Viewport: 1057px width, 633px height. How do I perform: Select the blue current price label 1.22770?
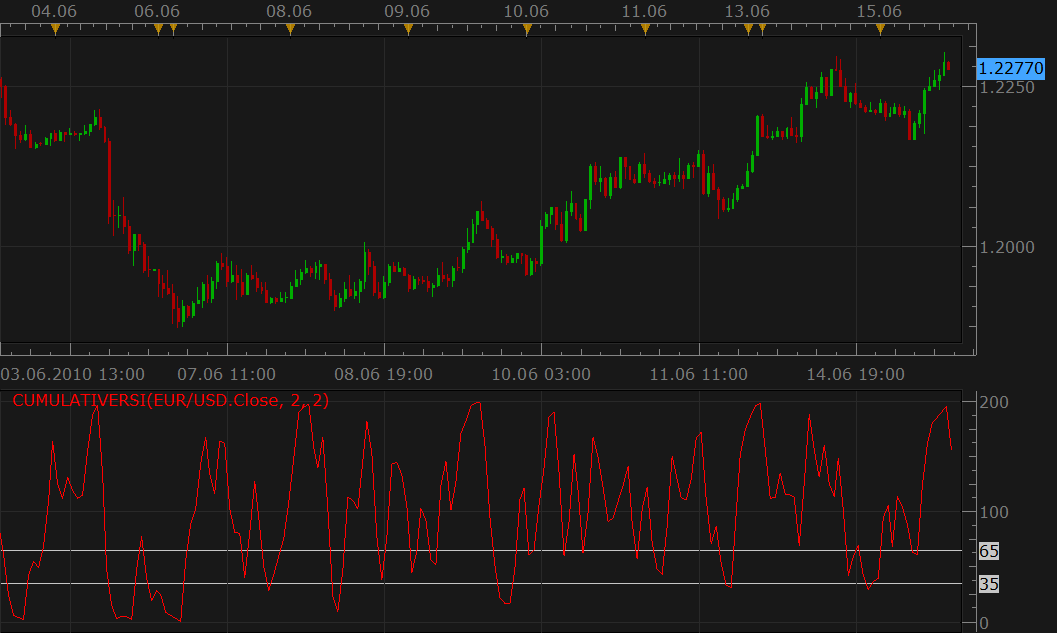coord(1010,68)
